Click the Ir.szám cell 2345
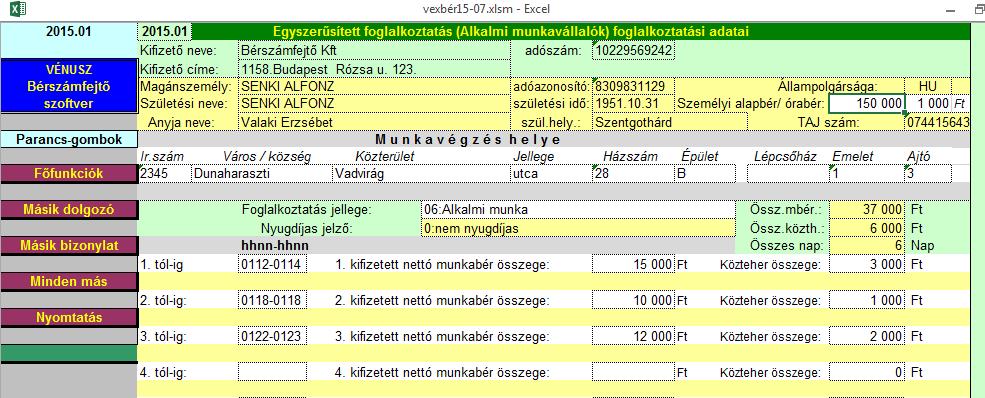Screen dimensions: 985x398 pos(164,173)
